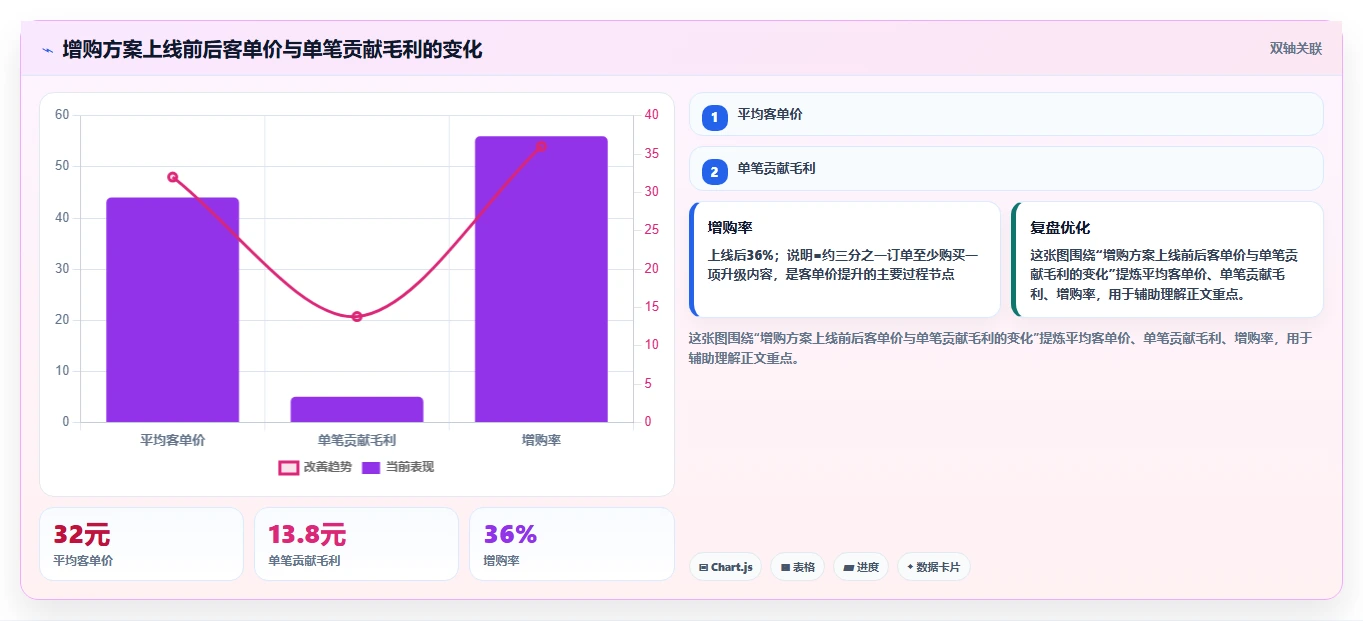Select the numbered item 2 单笔贡献毛利
Image resolution: width=1363 pixels, height=621 pixels.
pyautogui.click(x=1006, y=169)
